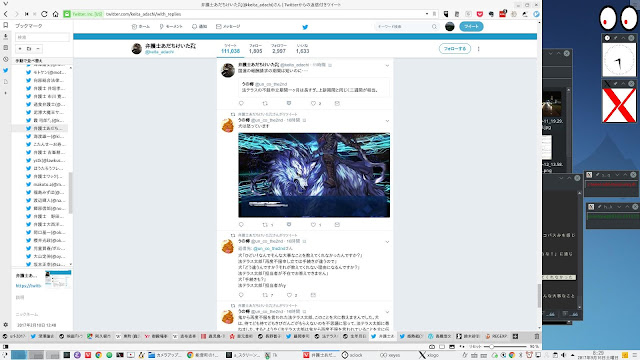
Task: Toggle tab tiling icon in status bar
Action: (x=442, y=347)
